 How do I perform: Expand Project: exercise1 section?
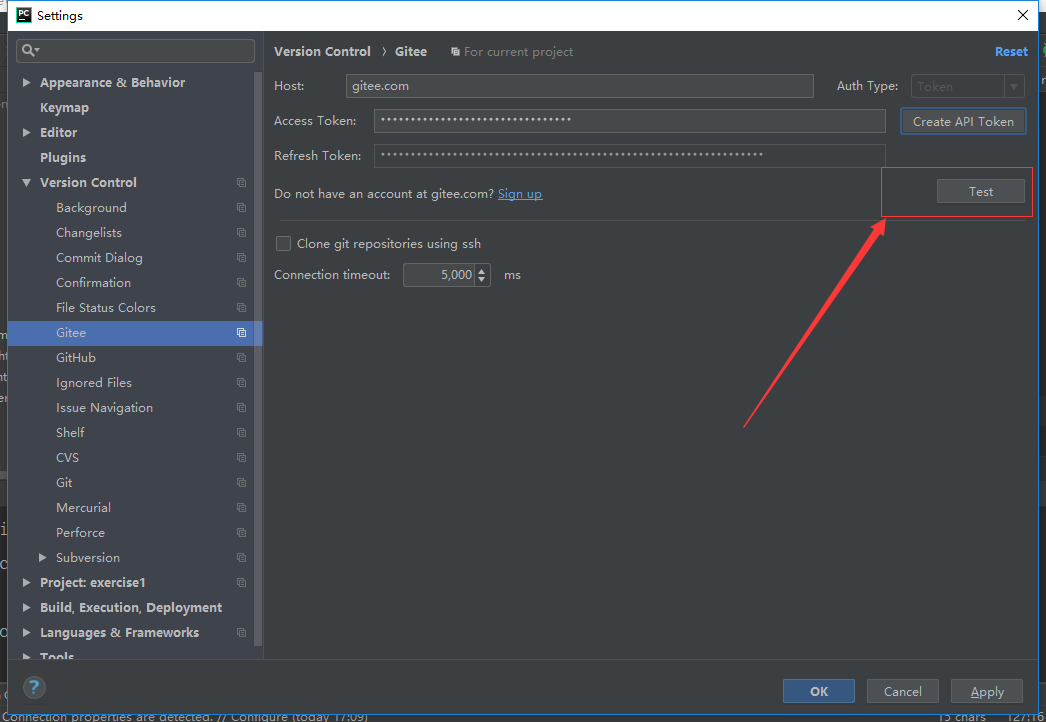[27, 583]
